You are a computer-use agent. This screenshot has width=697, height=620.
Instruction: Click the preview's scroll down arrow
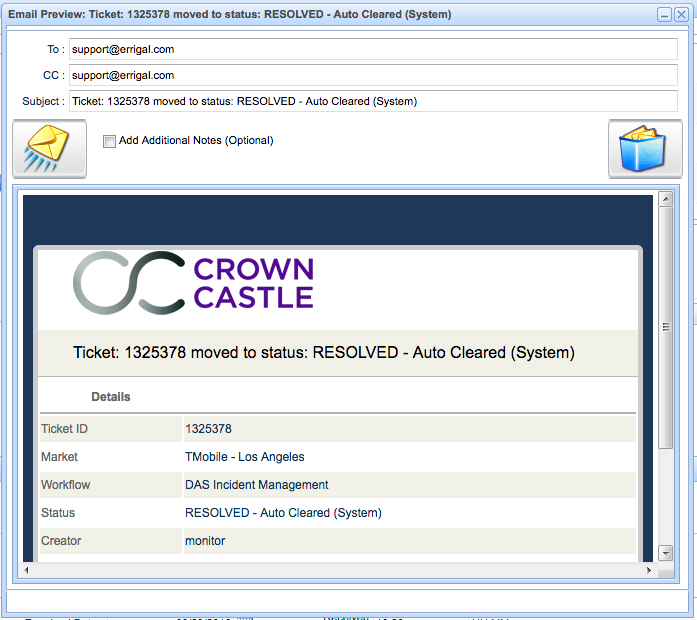(666, 553)
